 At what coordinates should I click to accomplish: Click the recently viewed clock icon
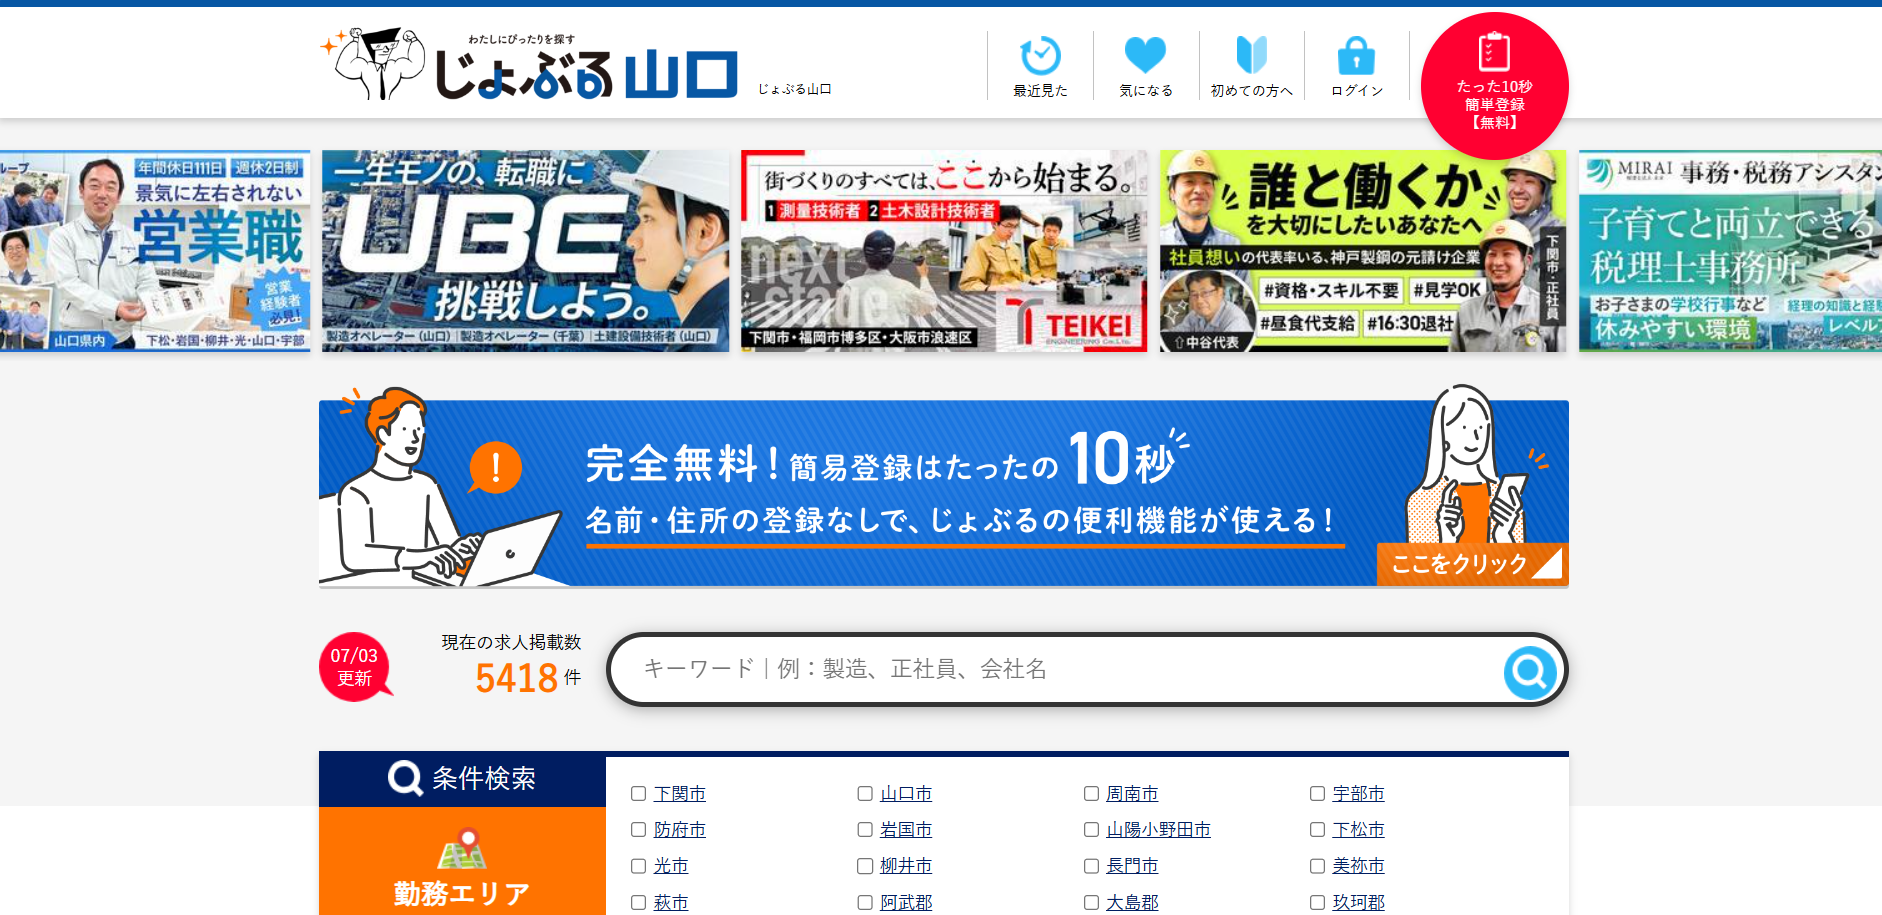point(1040,55)
